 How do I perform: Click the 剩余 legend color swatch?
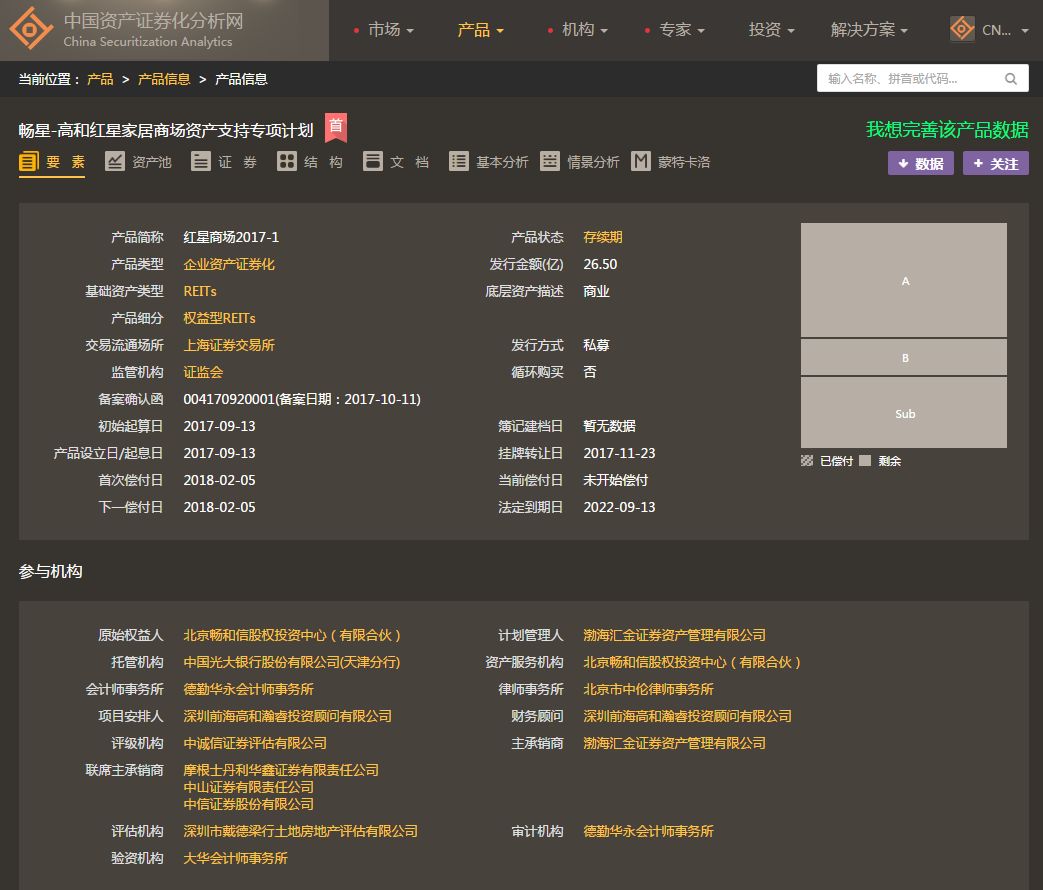865,460
